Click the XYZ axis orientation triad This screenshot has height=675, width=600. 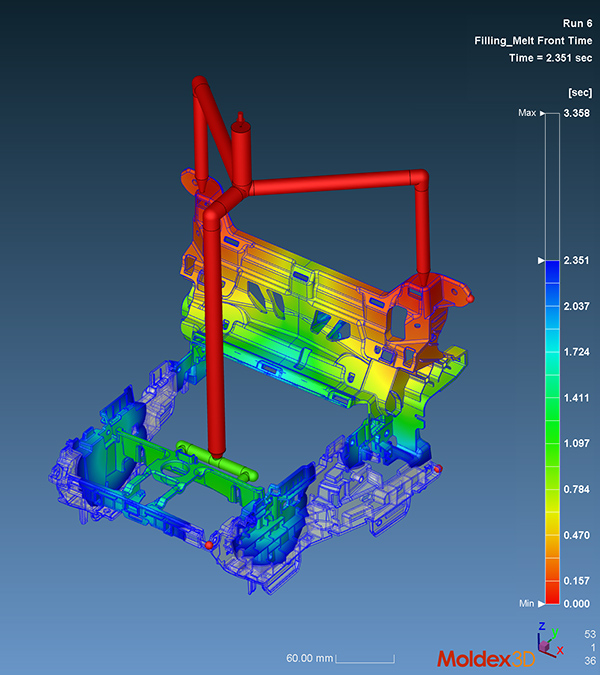(x=550, y=640)
